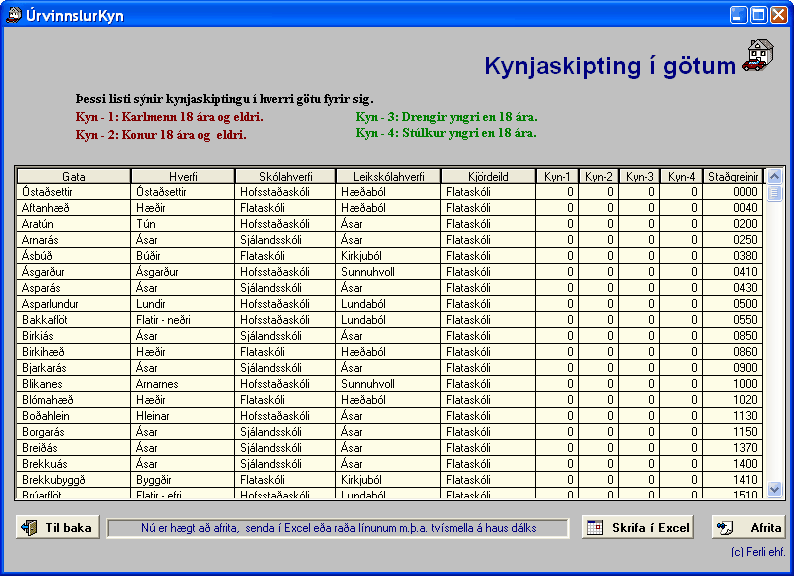Image resolution: width=794 pixels, height=576 pixels.
Task: Click Staðgreinir value 0200
Action: (x=733, y=223)
